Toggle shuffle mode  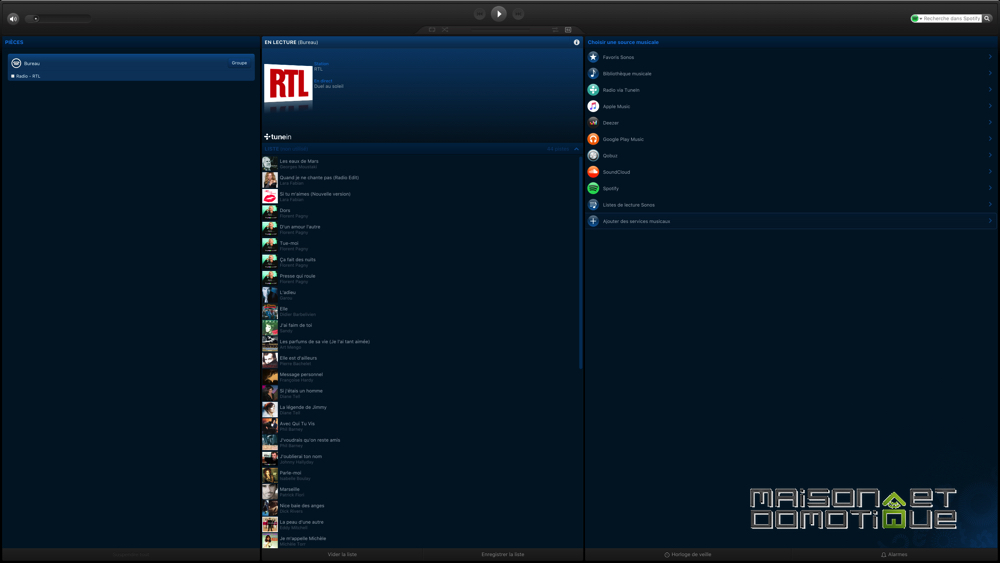point(445,29)
